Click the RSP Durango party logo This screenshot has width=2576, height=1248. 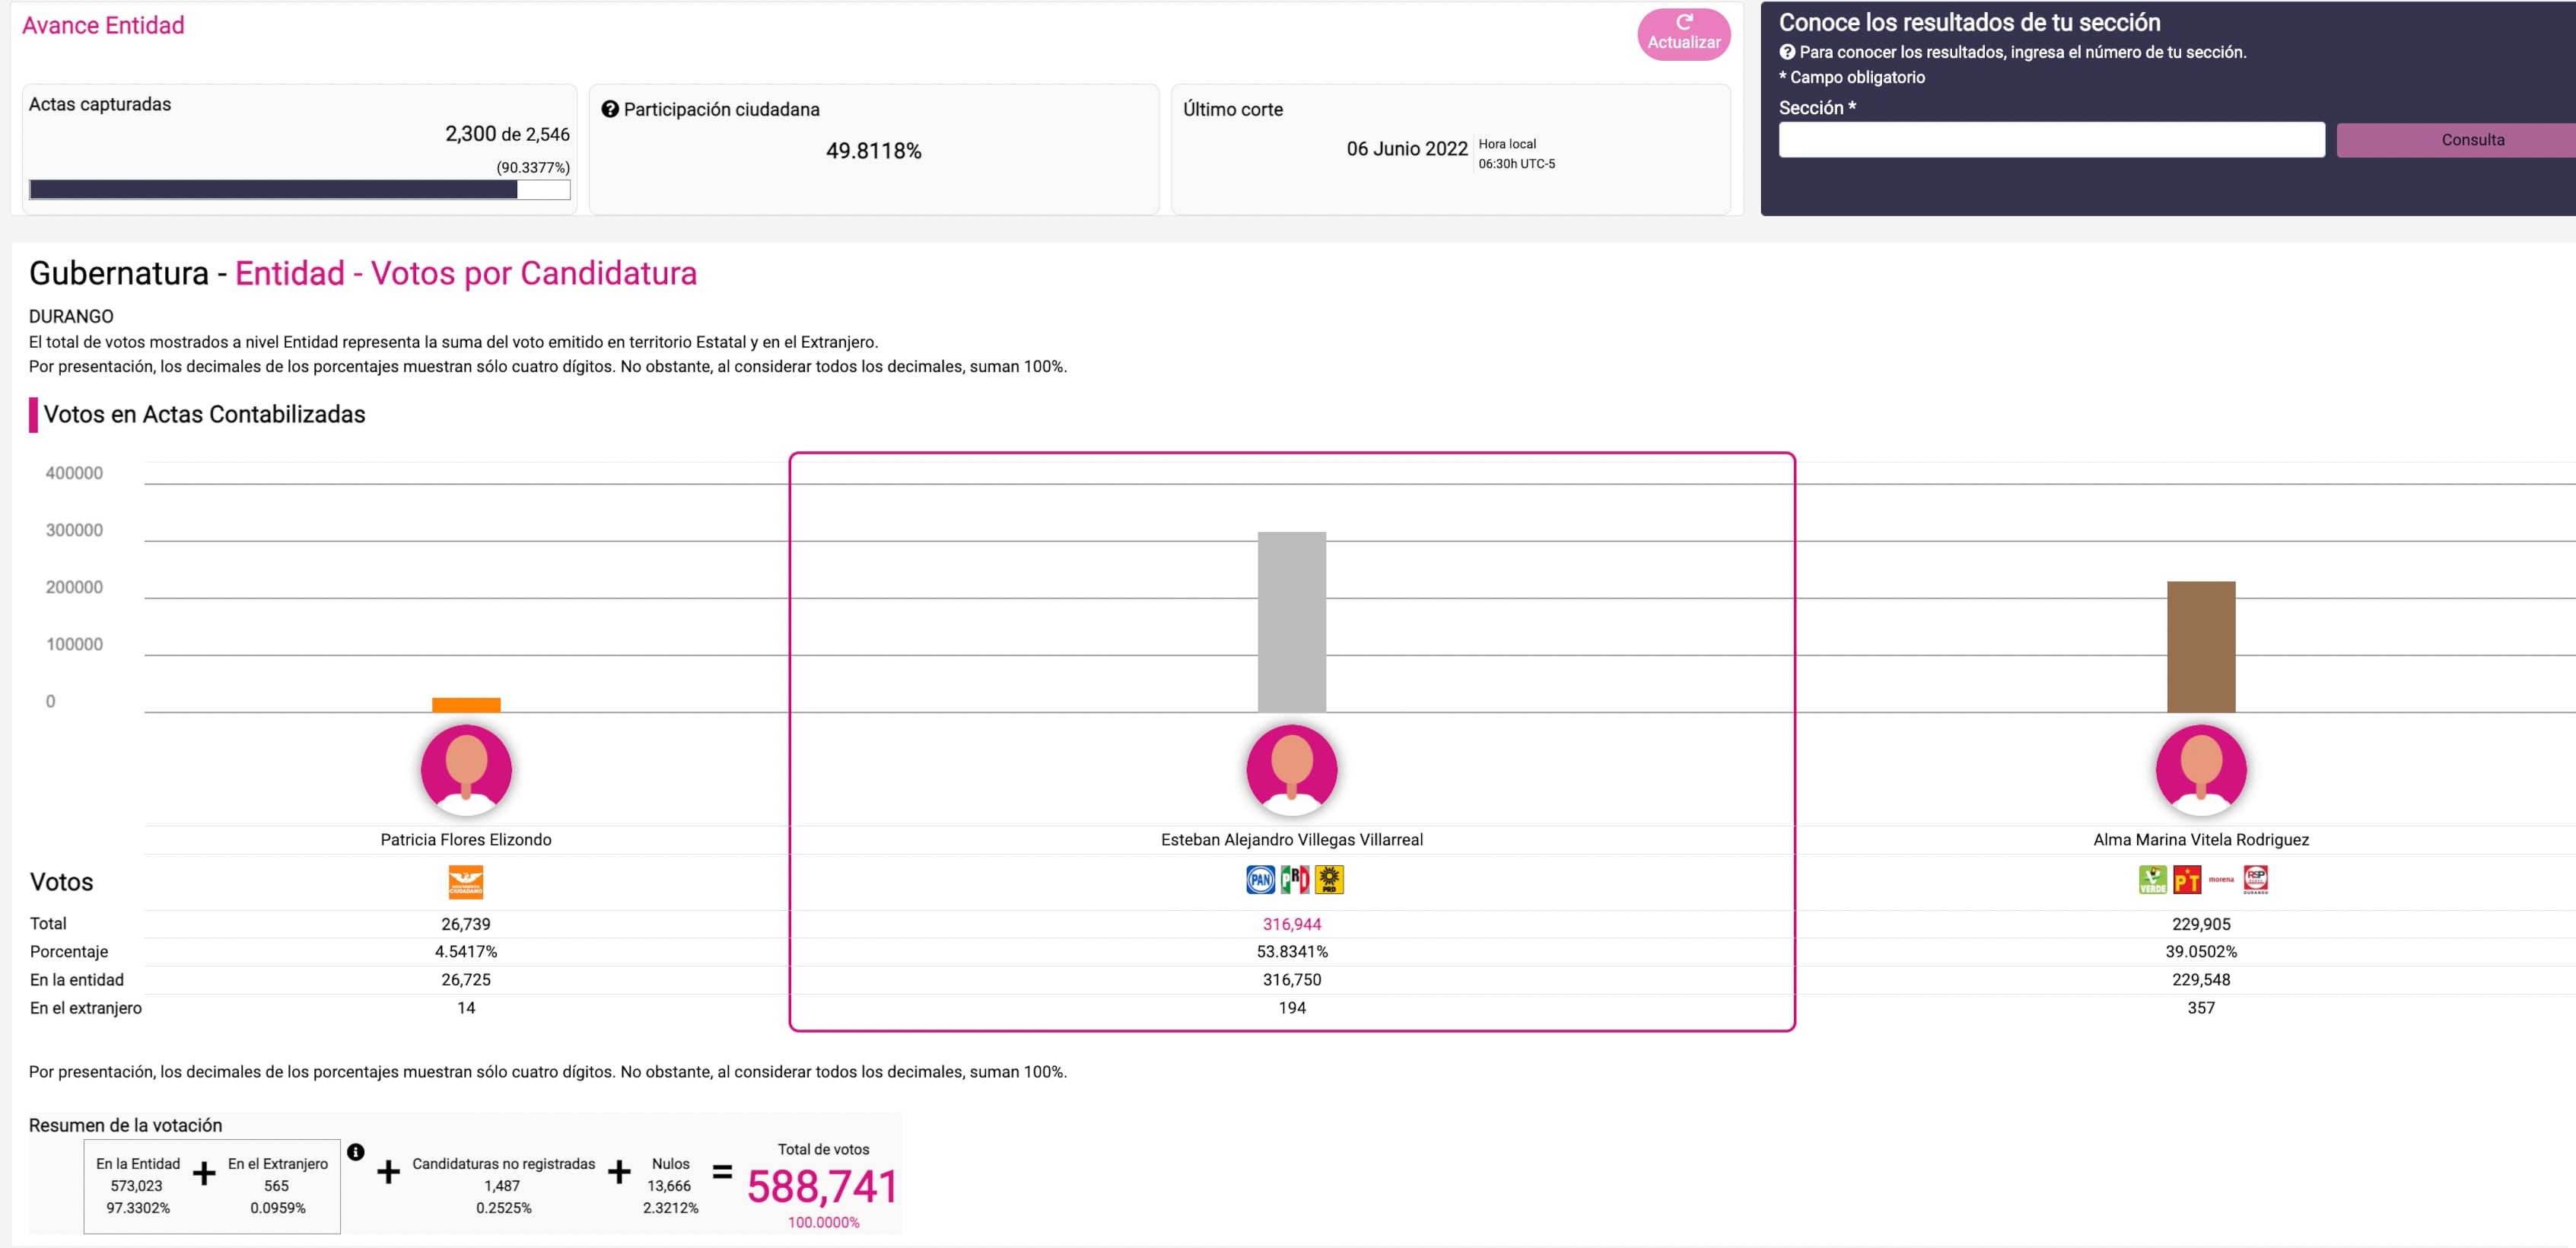[2255, 879]
